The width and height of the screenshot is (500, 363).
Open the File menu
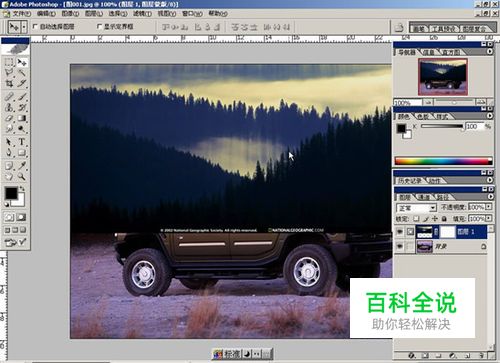tap(21, 14)
